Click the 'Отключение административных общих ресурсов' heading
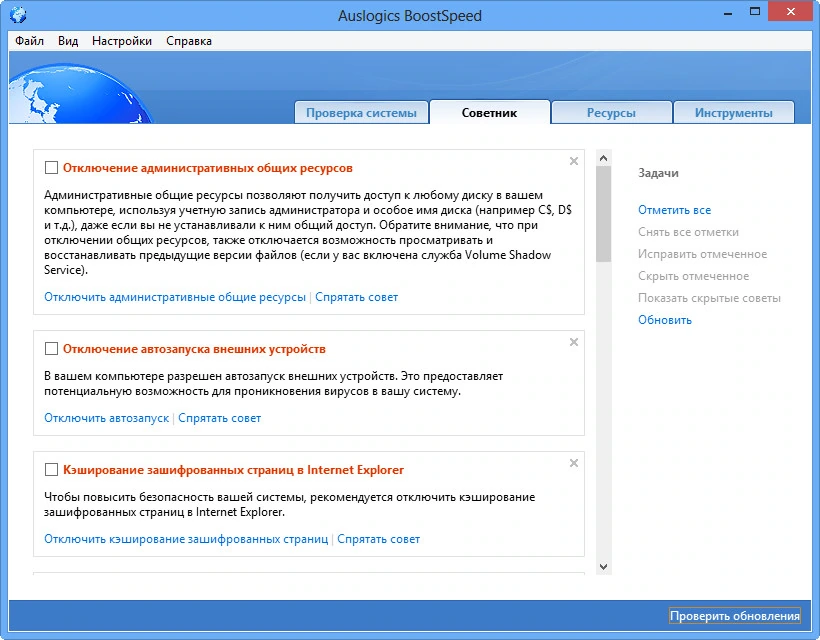Viewport: 820px width, 640px height. [x=208, y=168]
